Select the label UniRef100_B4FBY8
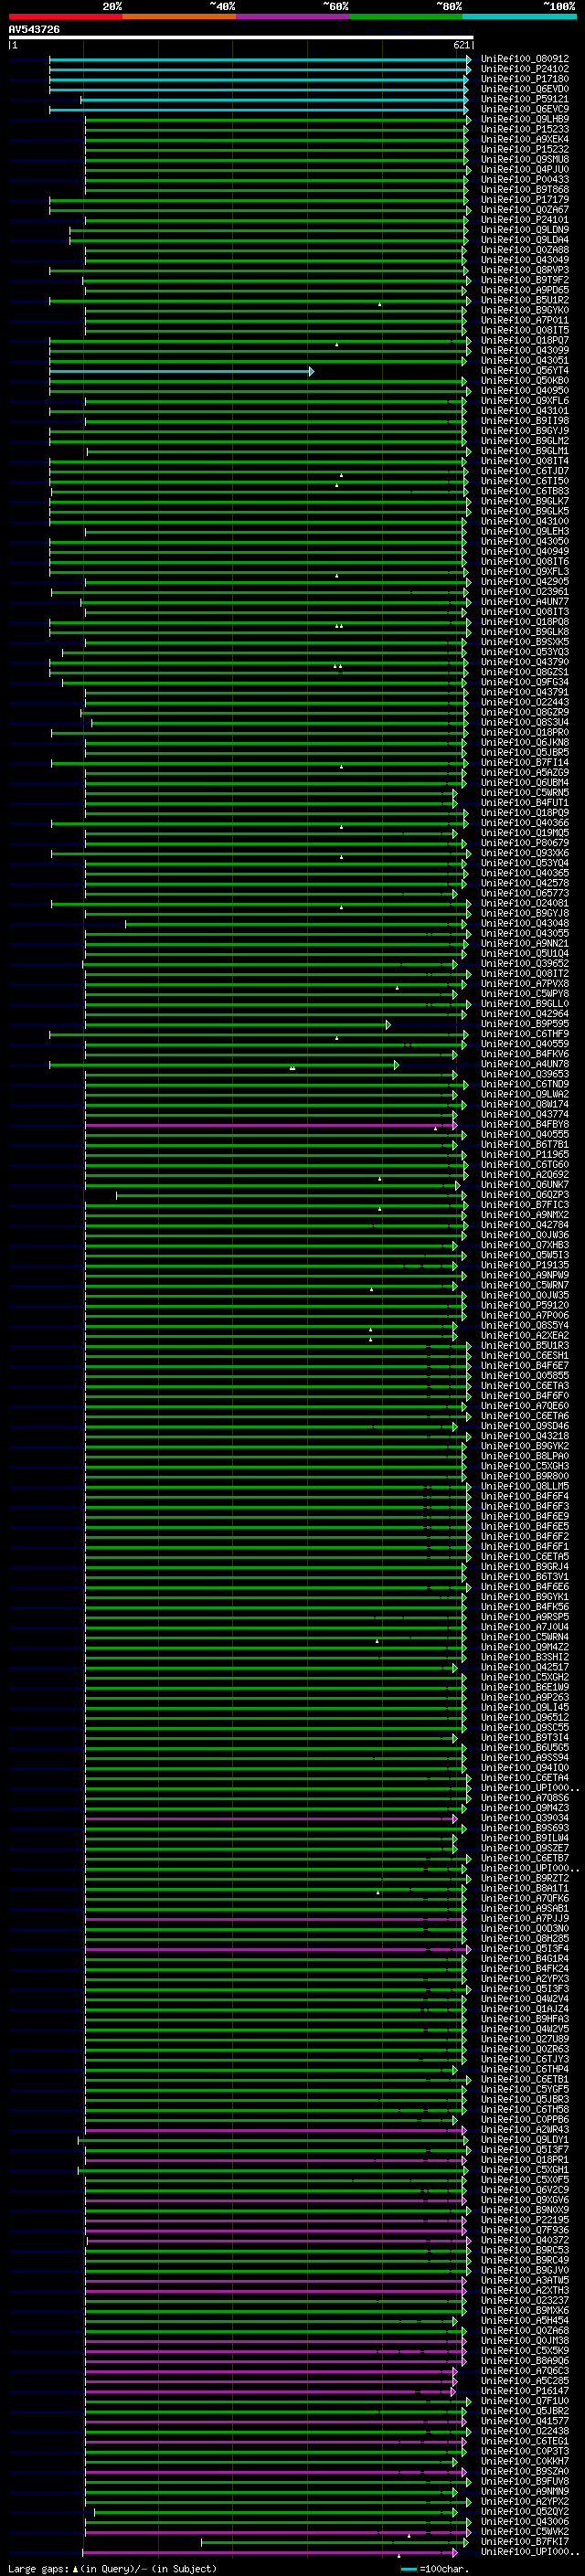585x2576 pixels. [x=525, y=1125]
